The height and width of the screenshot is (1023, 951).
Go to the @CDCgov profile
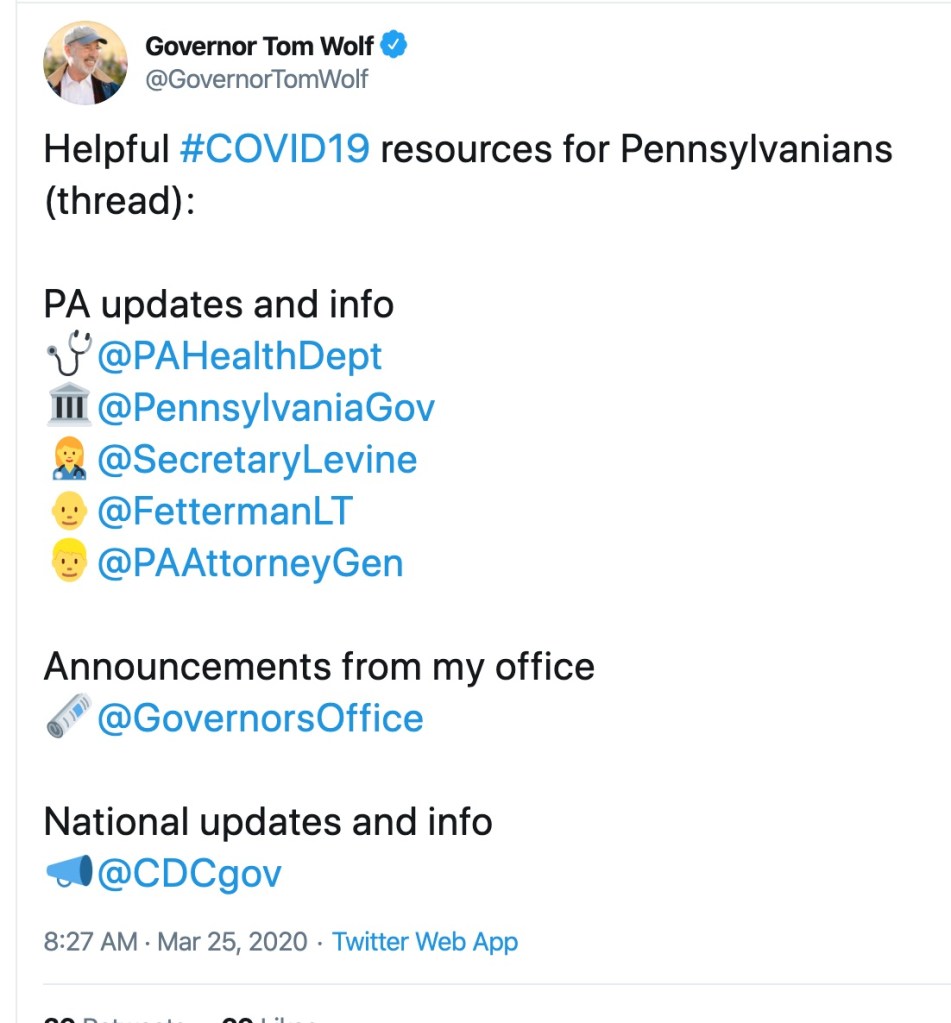(x=189, y=874)
